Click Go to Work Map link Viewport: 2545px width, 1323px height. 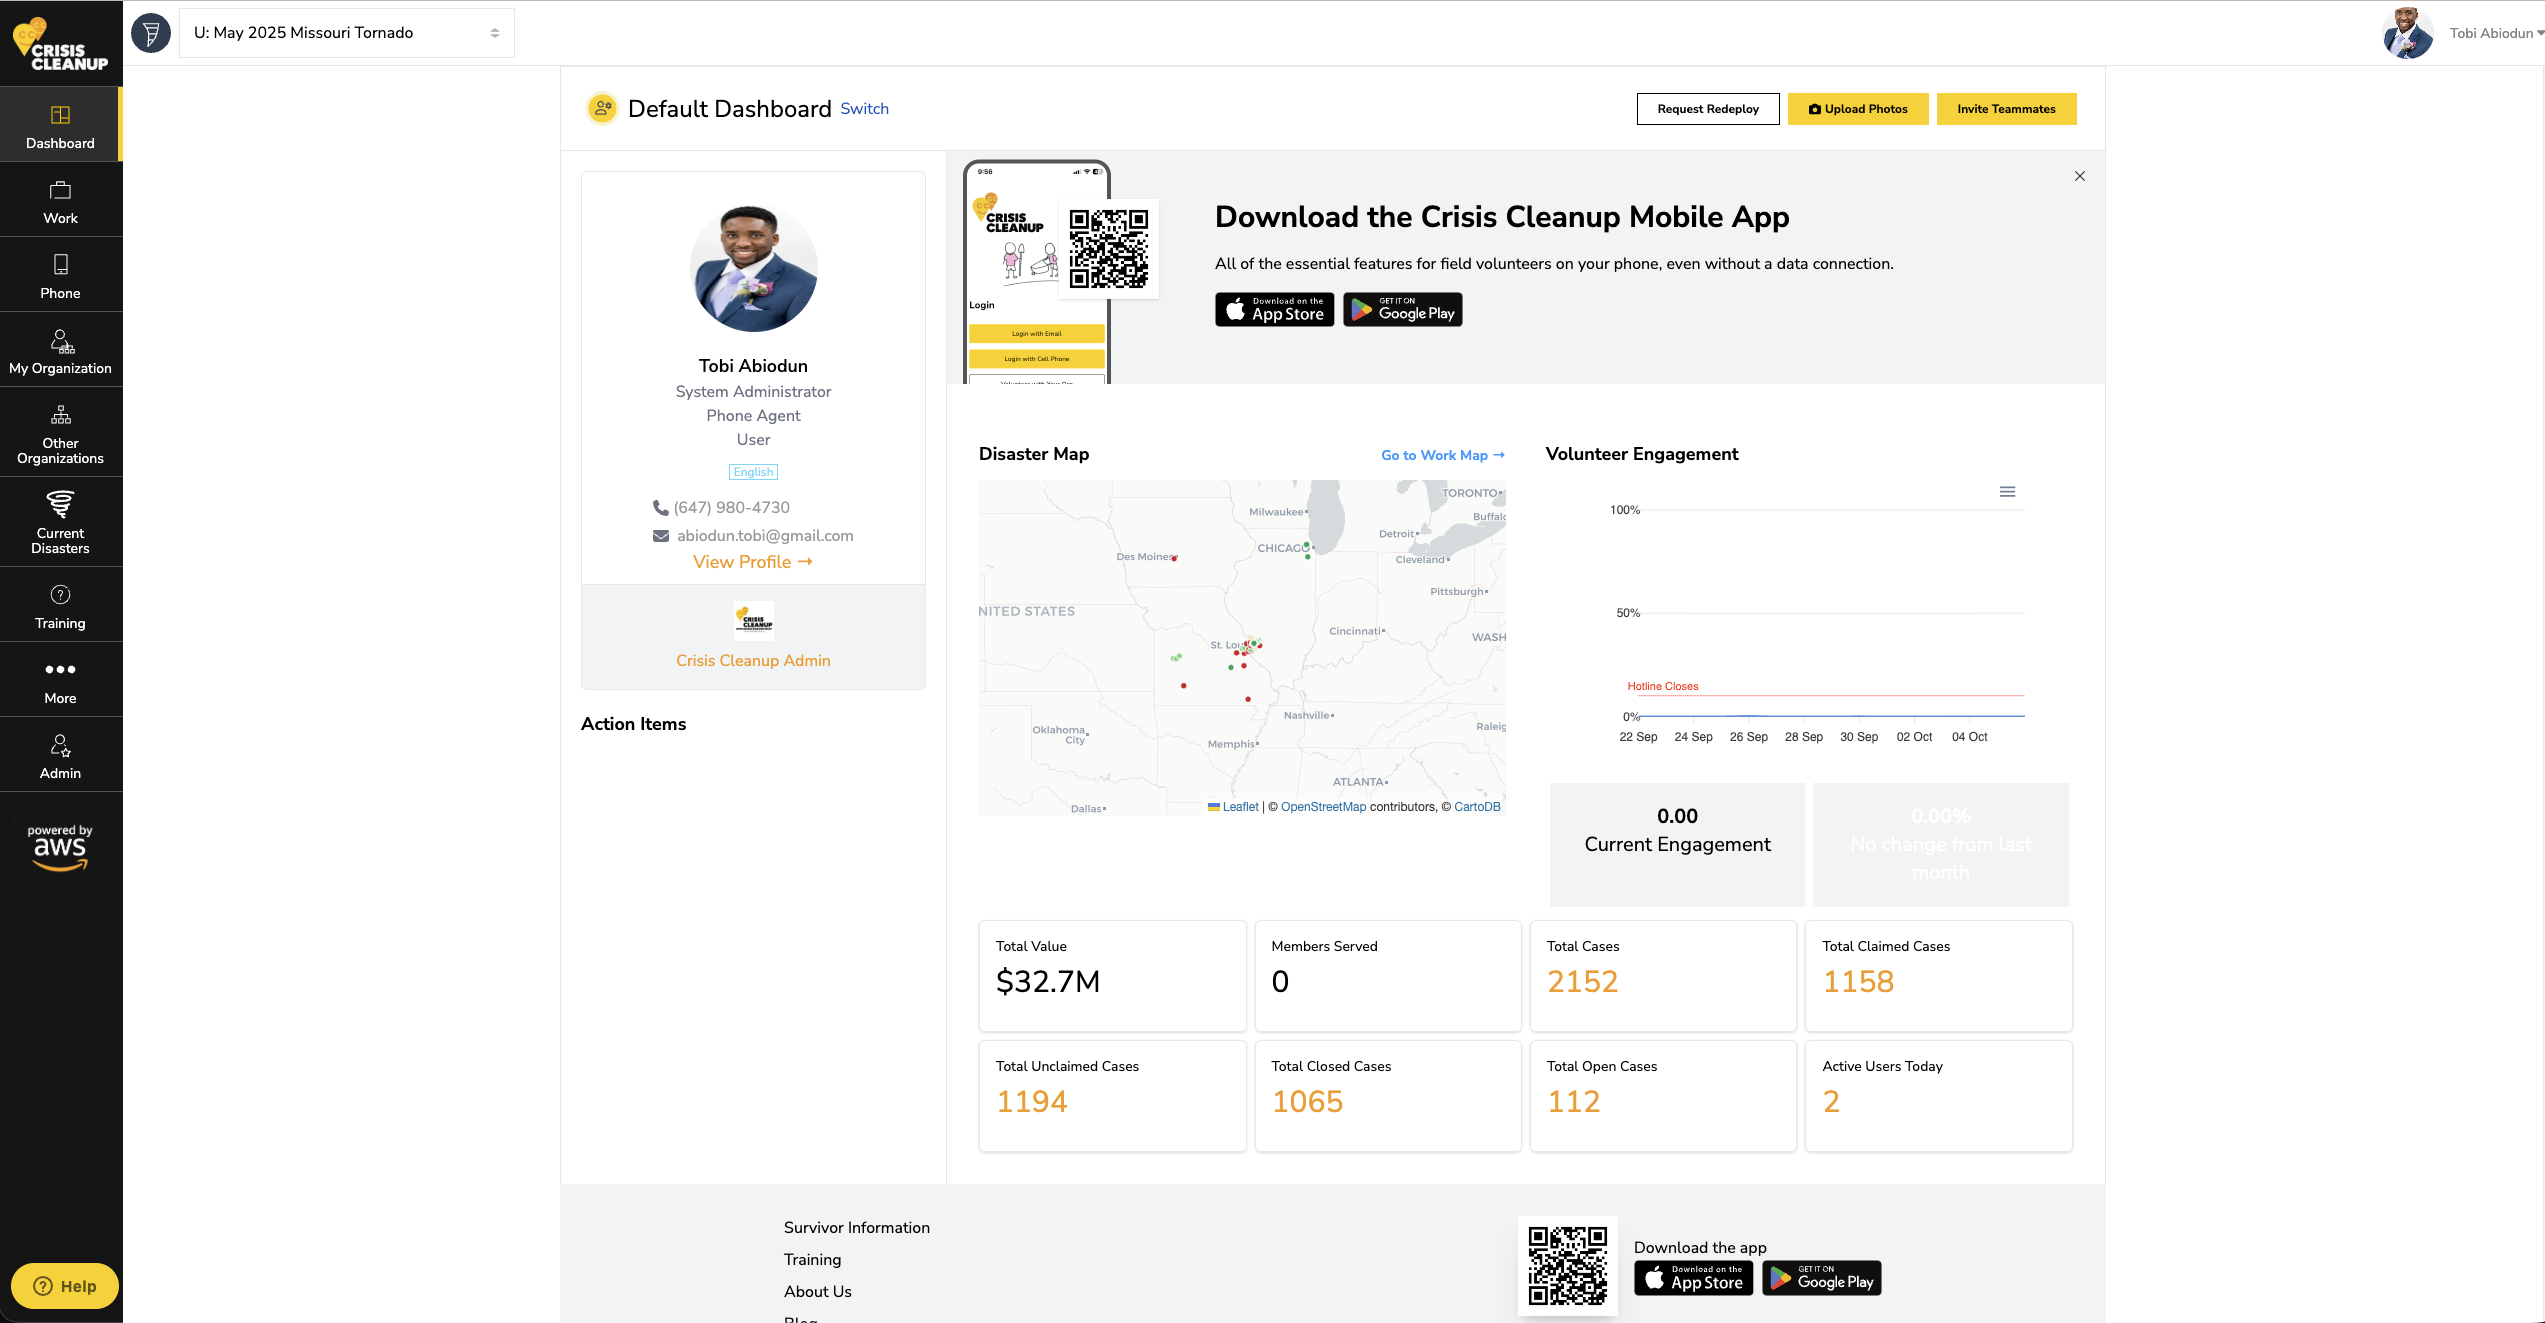click(1442, 455)
